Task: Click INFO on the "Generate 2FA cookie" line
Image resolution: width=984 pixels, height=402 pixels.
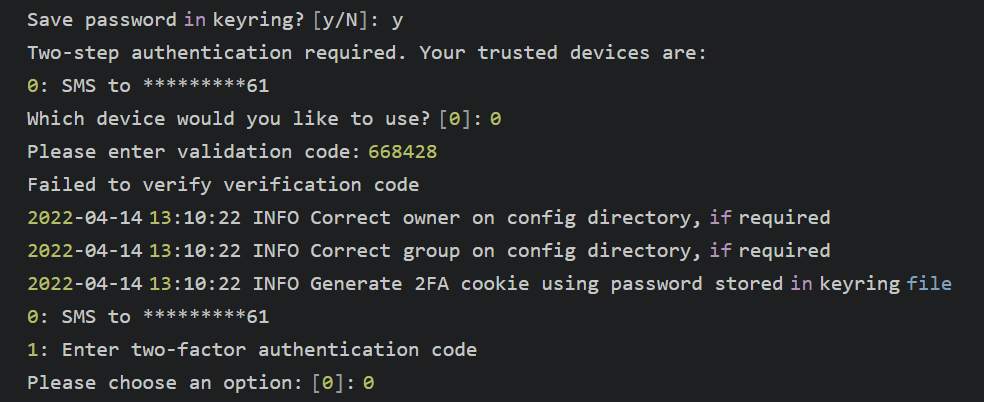Action: (x=277, y=284)
